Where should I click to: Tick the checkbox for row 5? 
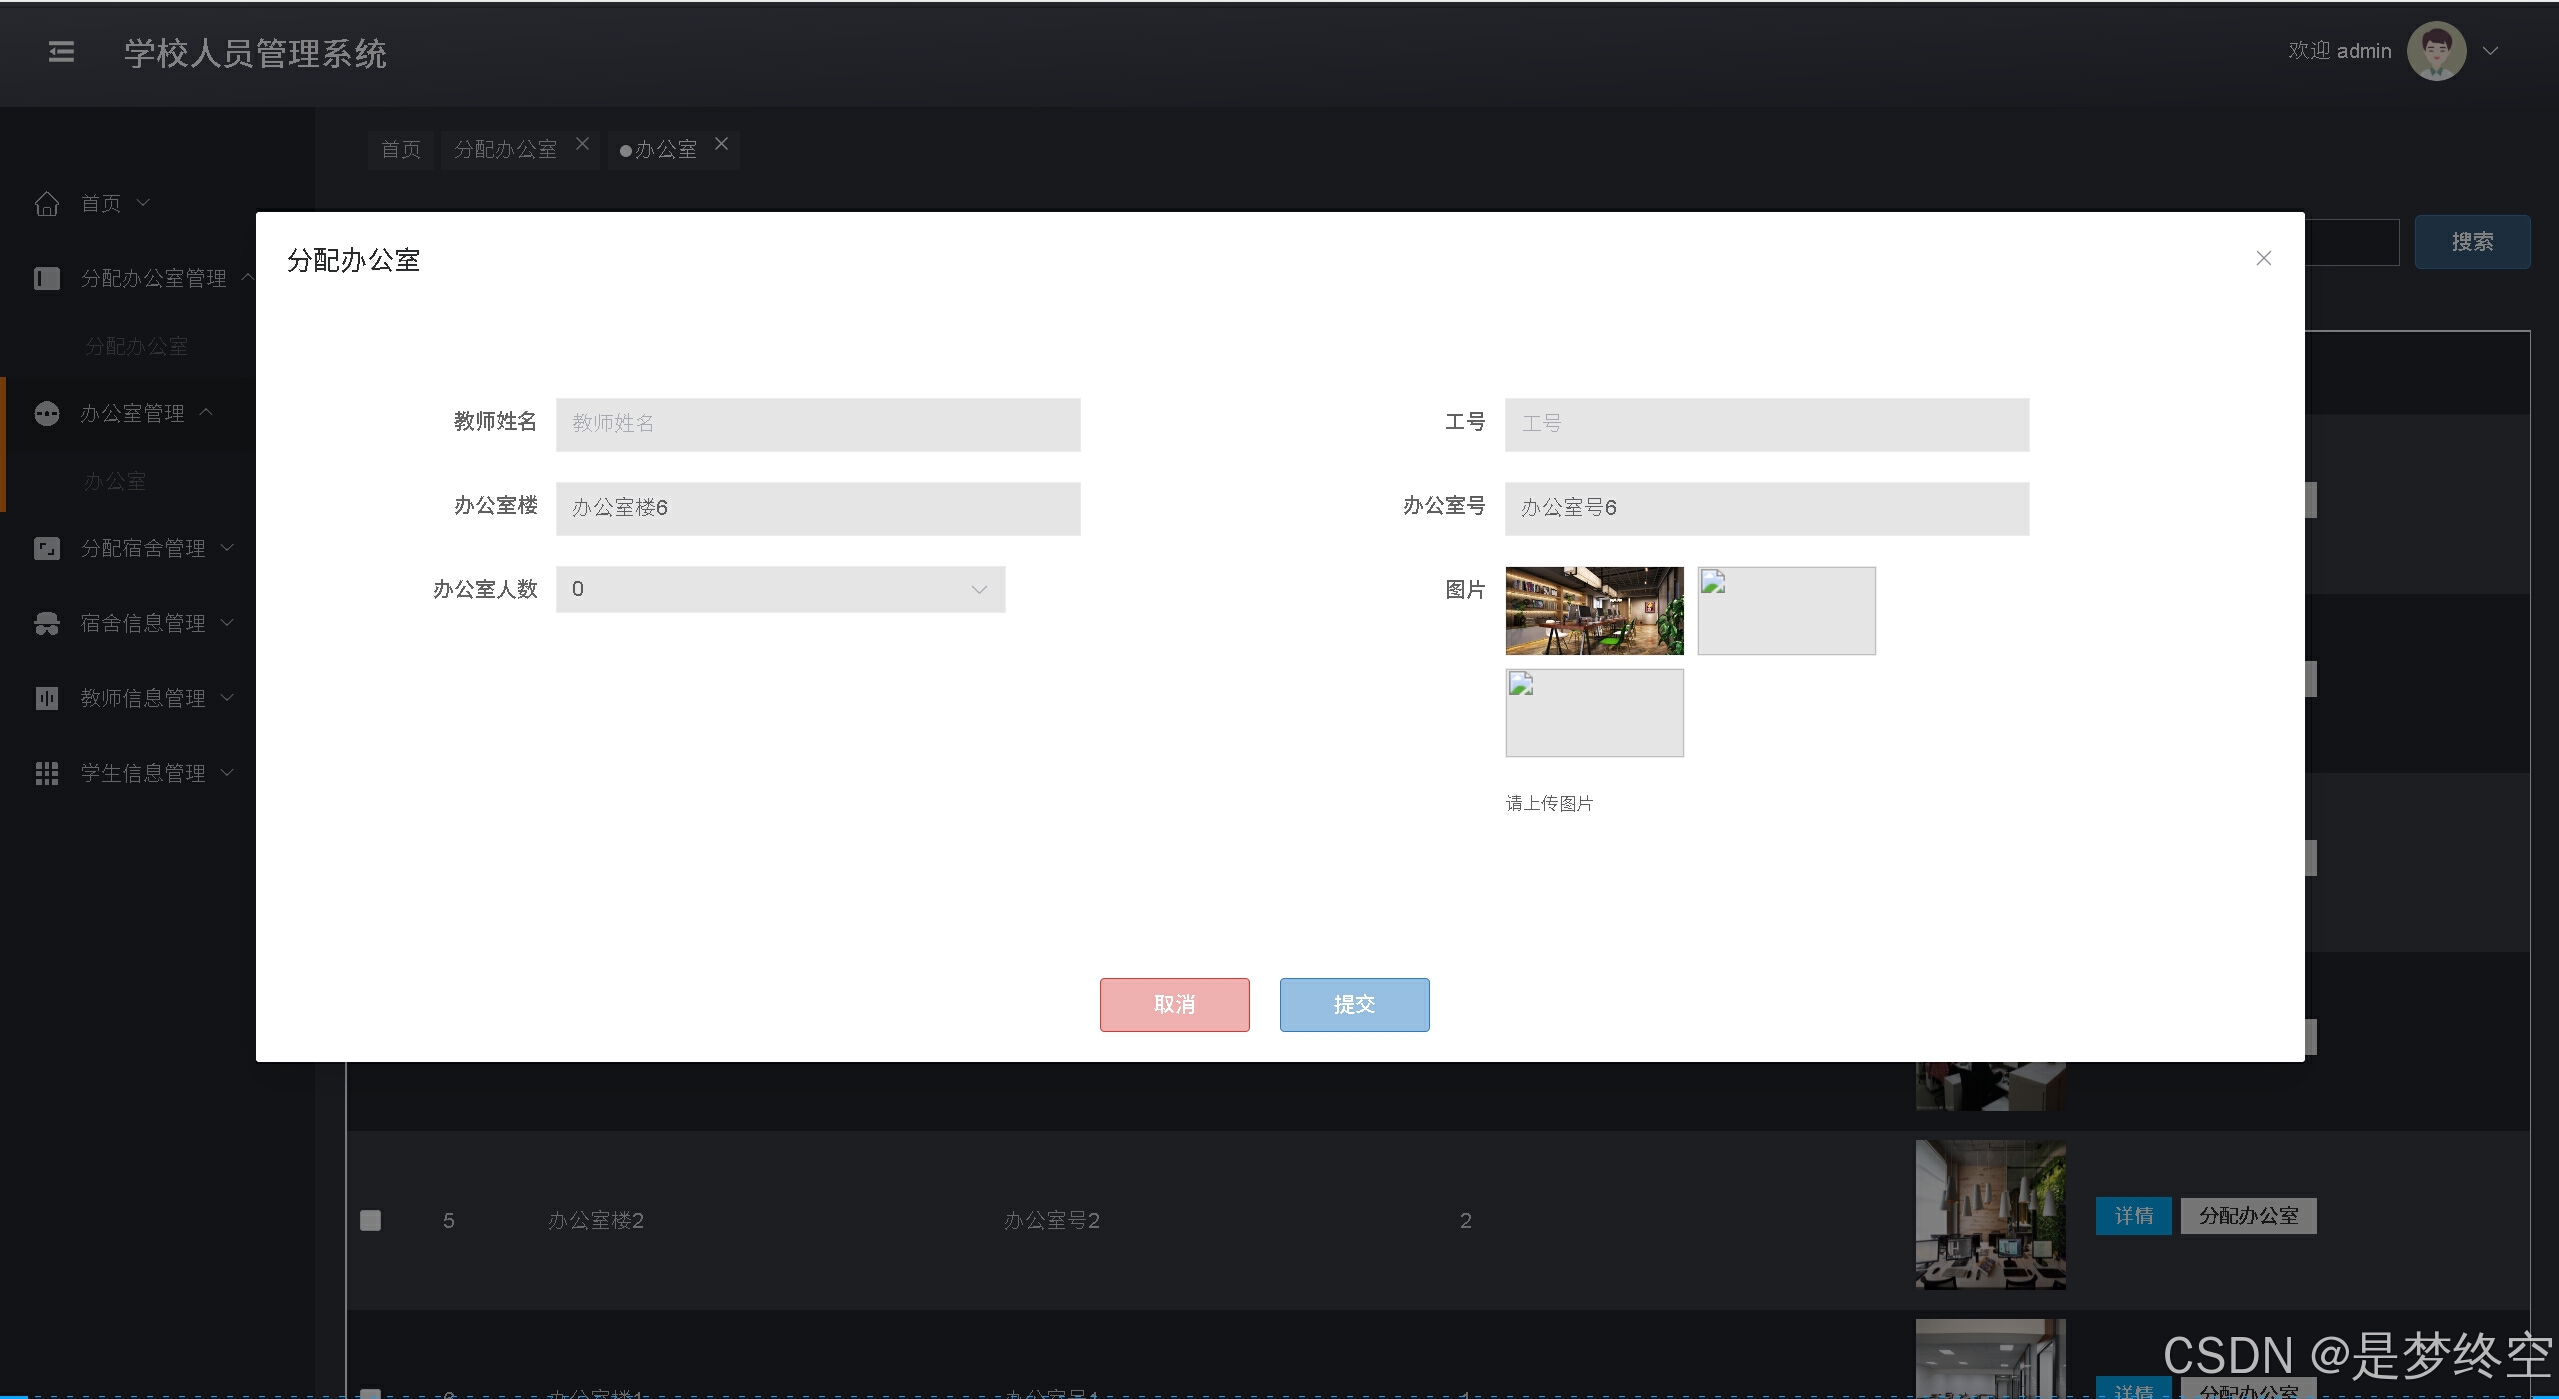(x=370, y=1220)
